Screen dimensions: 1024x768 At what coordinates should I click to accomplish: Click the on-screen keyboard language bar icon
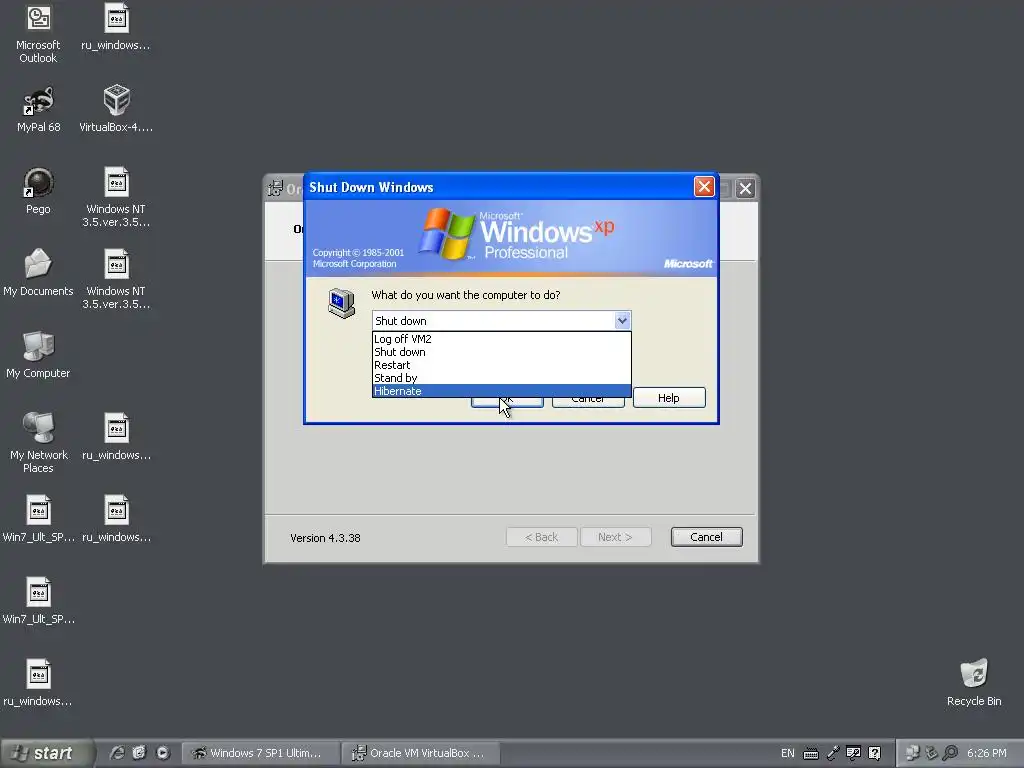pos(810,753)
